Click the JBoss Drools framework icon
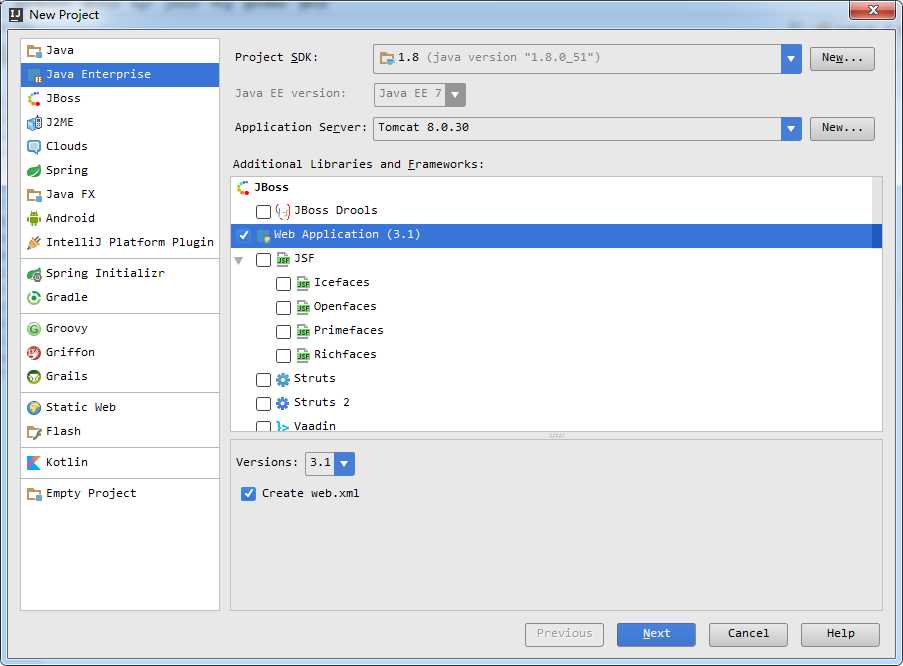The image size is (903, 666). (x=283, y=211)
